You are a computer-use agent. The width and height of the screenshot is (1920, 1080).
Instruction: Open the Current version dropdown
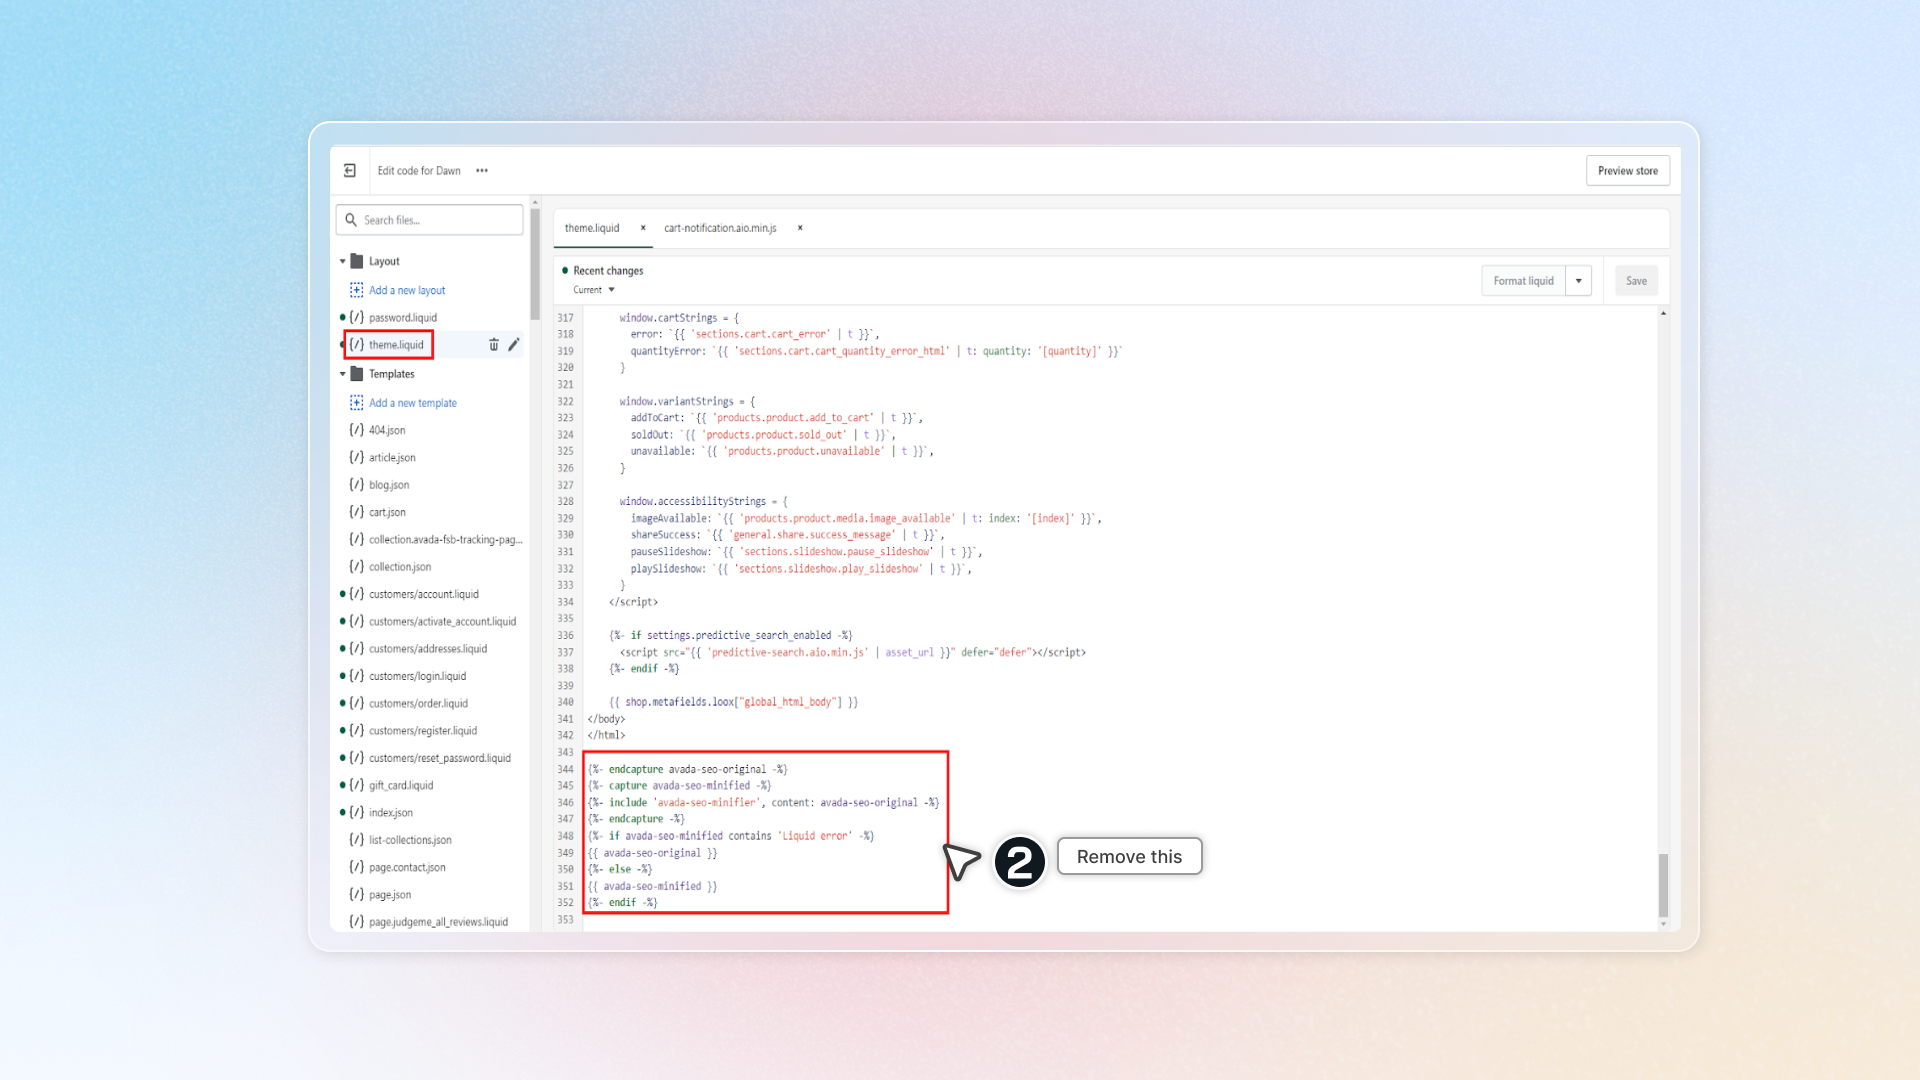(593, 290)
